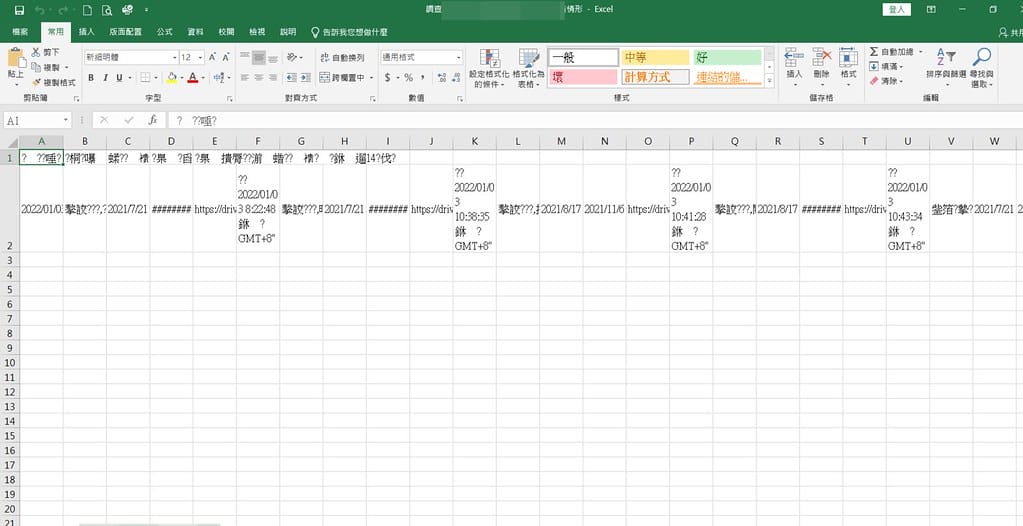Screen dimensions: 1023x526
Task: Open Sort & Filter (排序與篩選)
Action: (x=945, y=68)
